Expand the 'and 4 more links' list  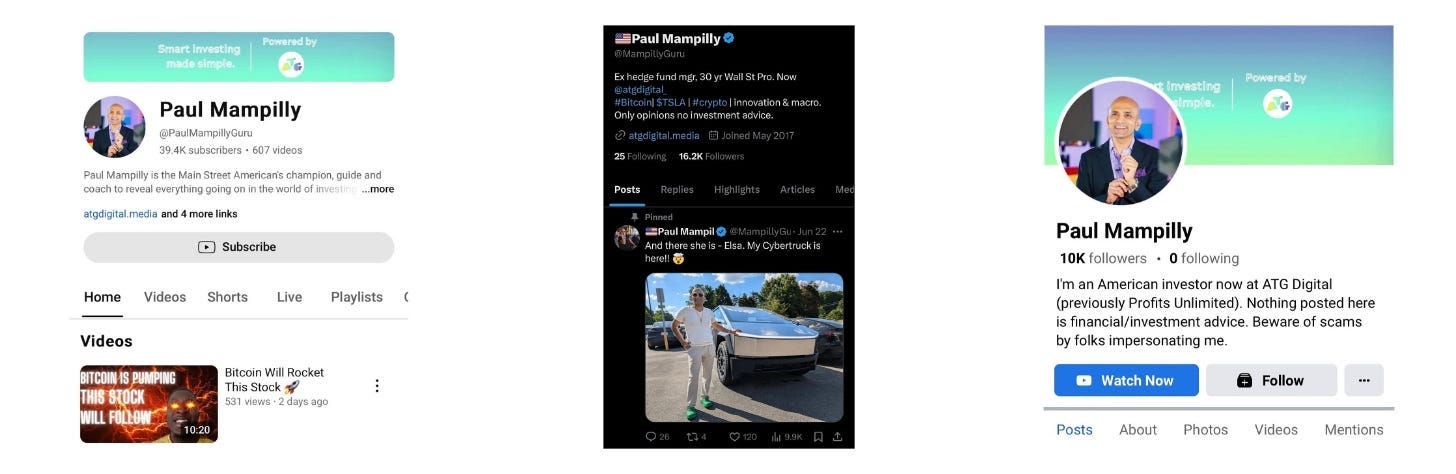(x=199, y=214)
